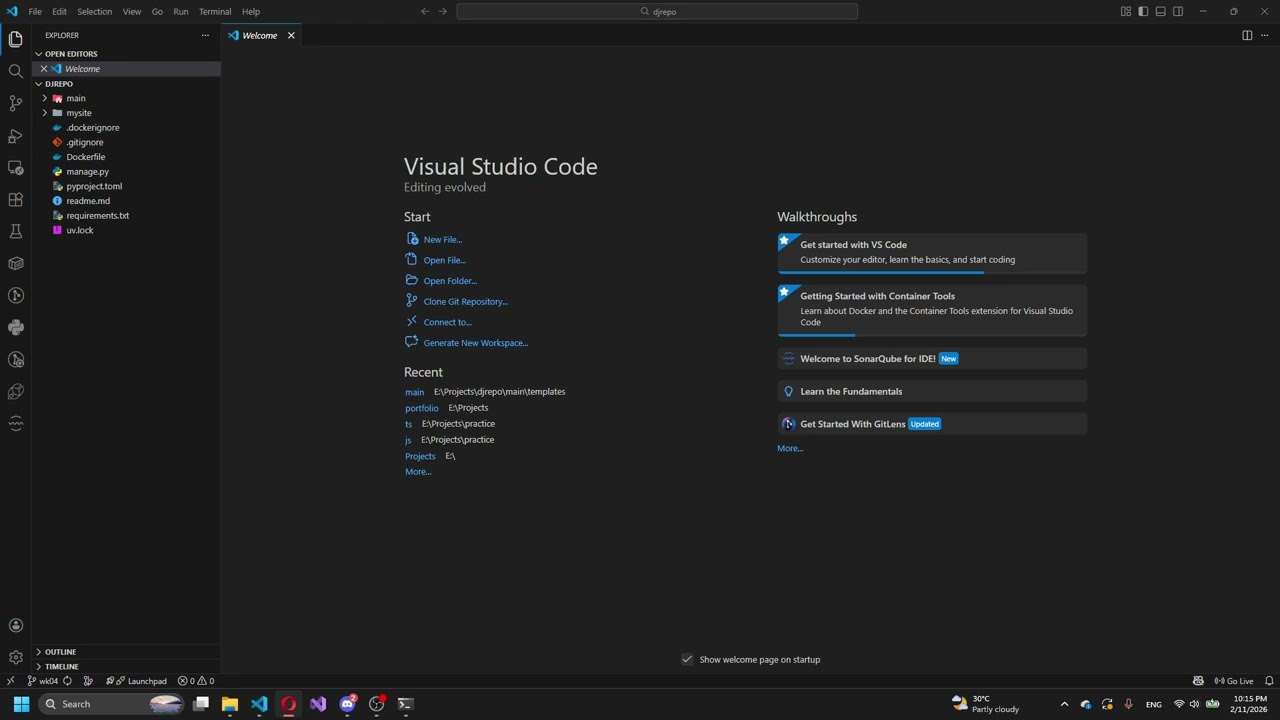Toggle the primary side bar layout button
This screenshot has width=1280, height=720.
pos(1143,11)
